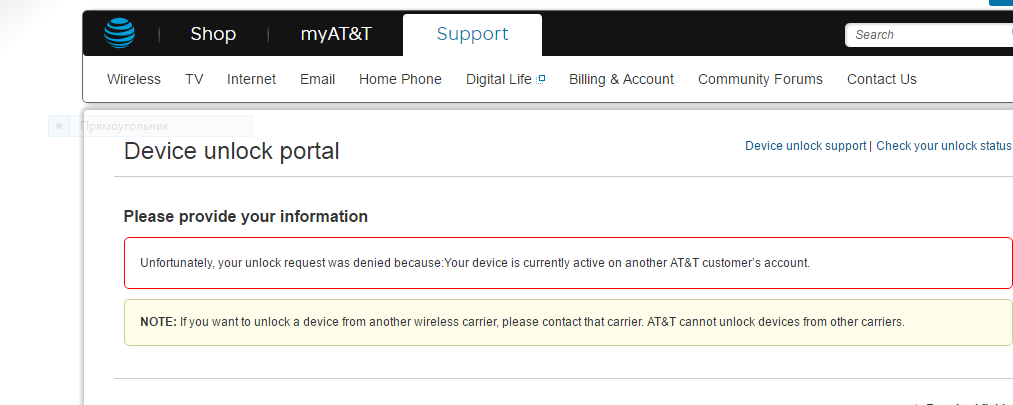Viewport: 1013px width, 405px height.
Task: Open the Digital Life link
Action: coord(499,79)
